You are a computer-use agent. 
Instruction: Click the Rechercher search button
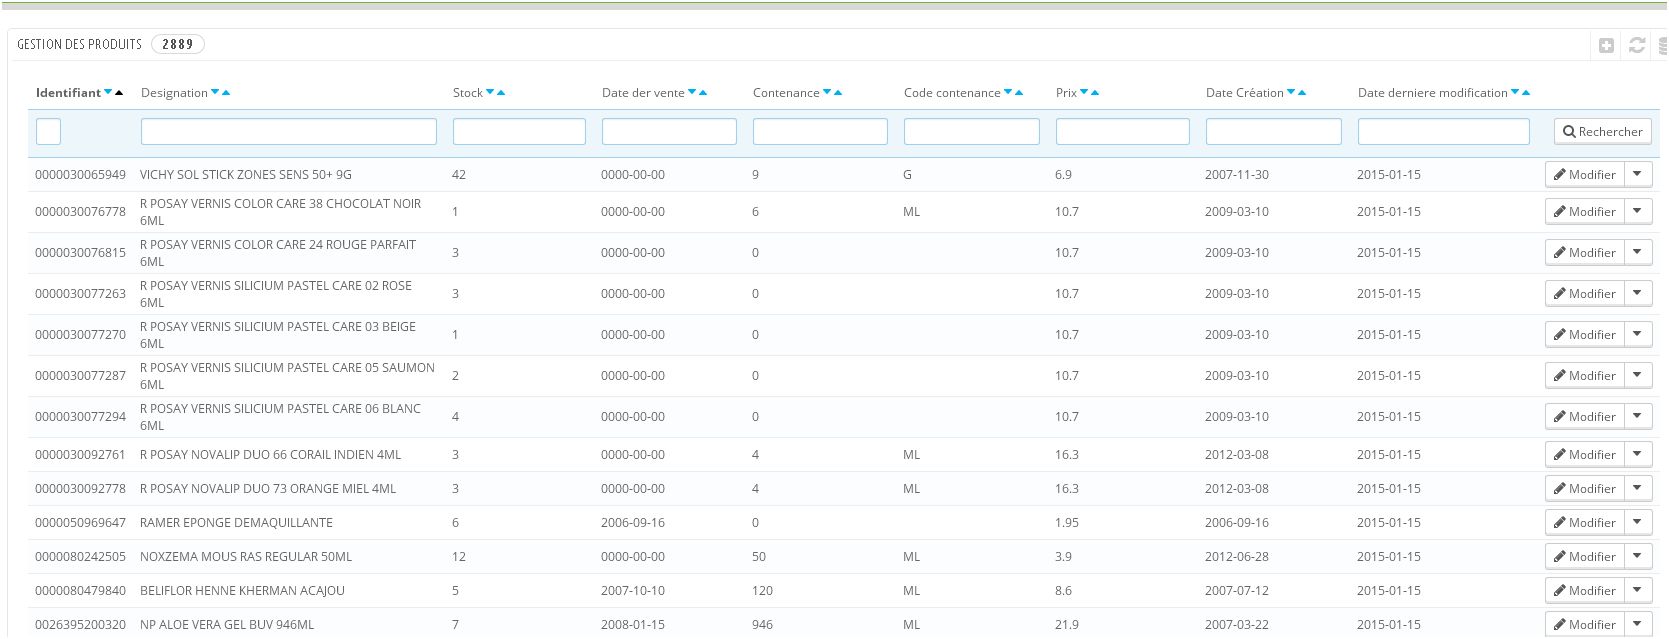(1602, 131)
